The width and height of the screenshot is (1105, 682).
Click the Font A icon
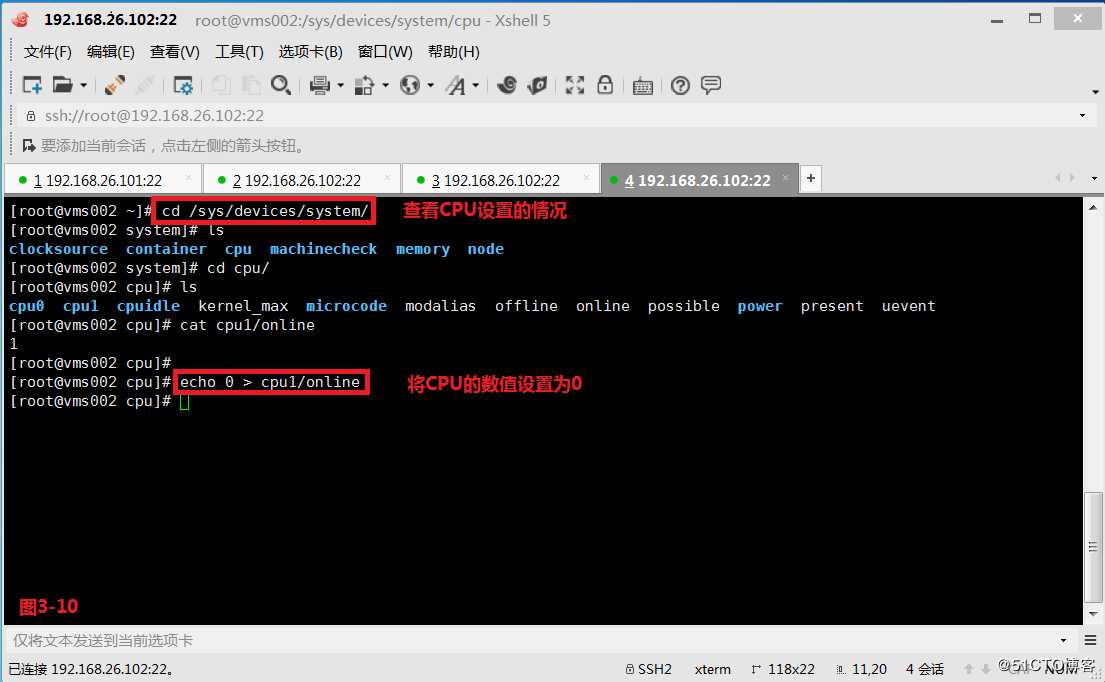456,85
